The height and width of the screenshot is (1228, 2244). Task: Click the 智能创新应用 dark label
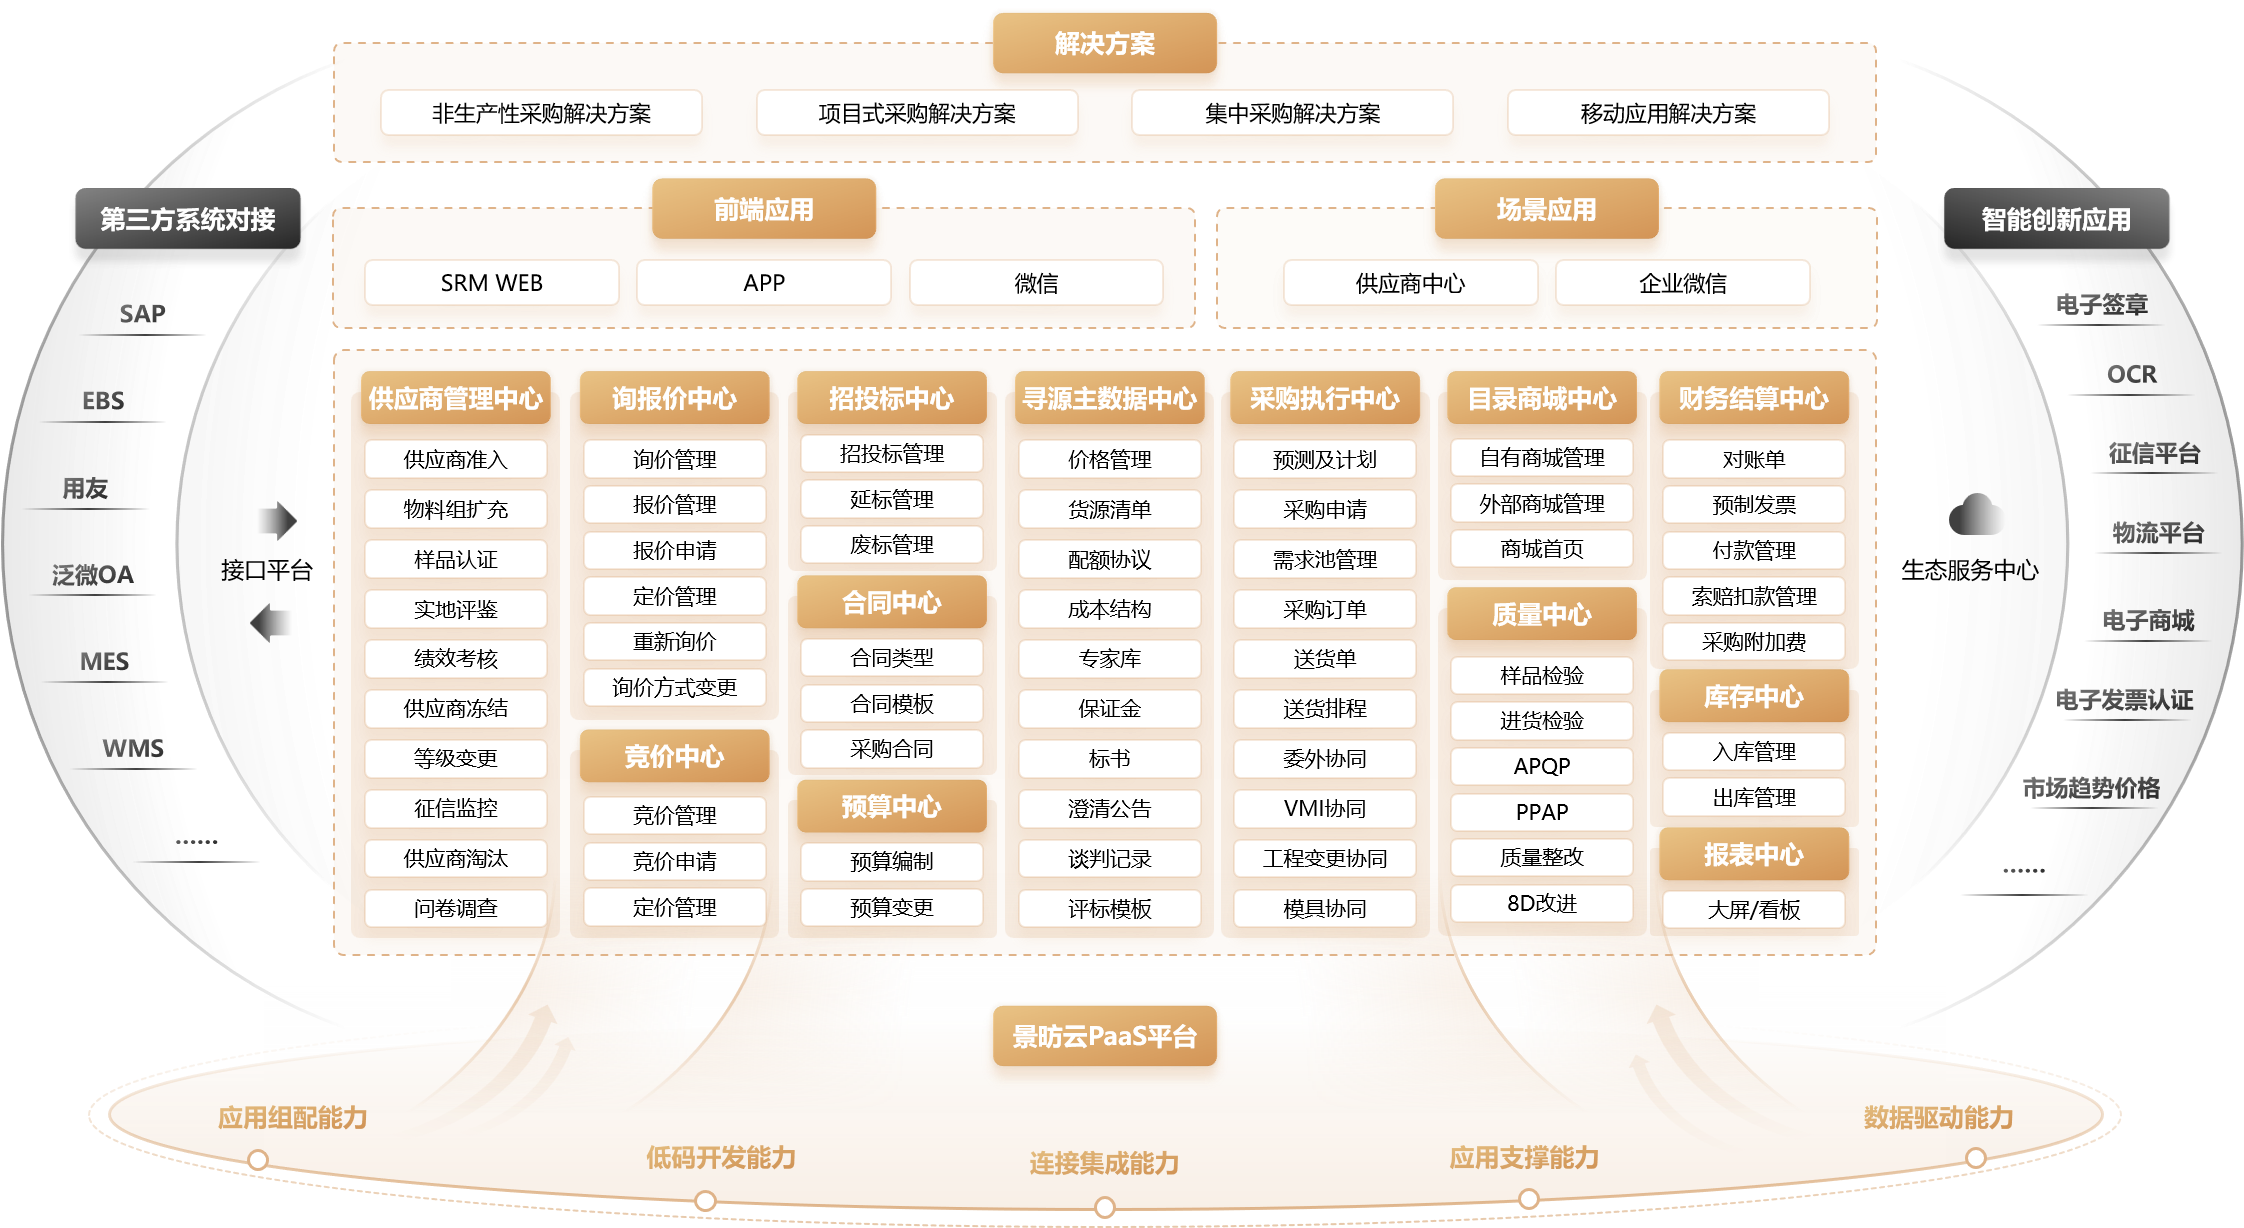coord(2057,218)
